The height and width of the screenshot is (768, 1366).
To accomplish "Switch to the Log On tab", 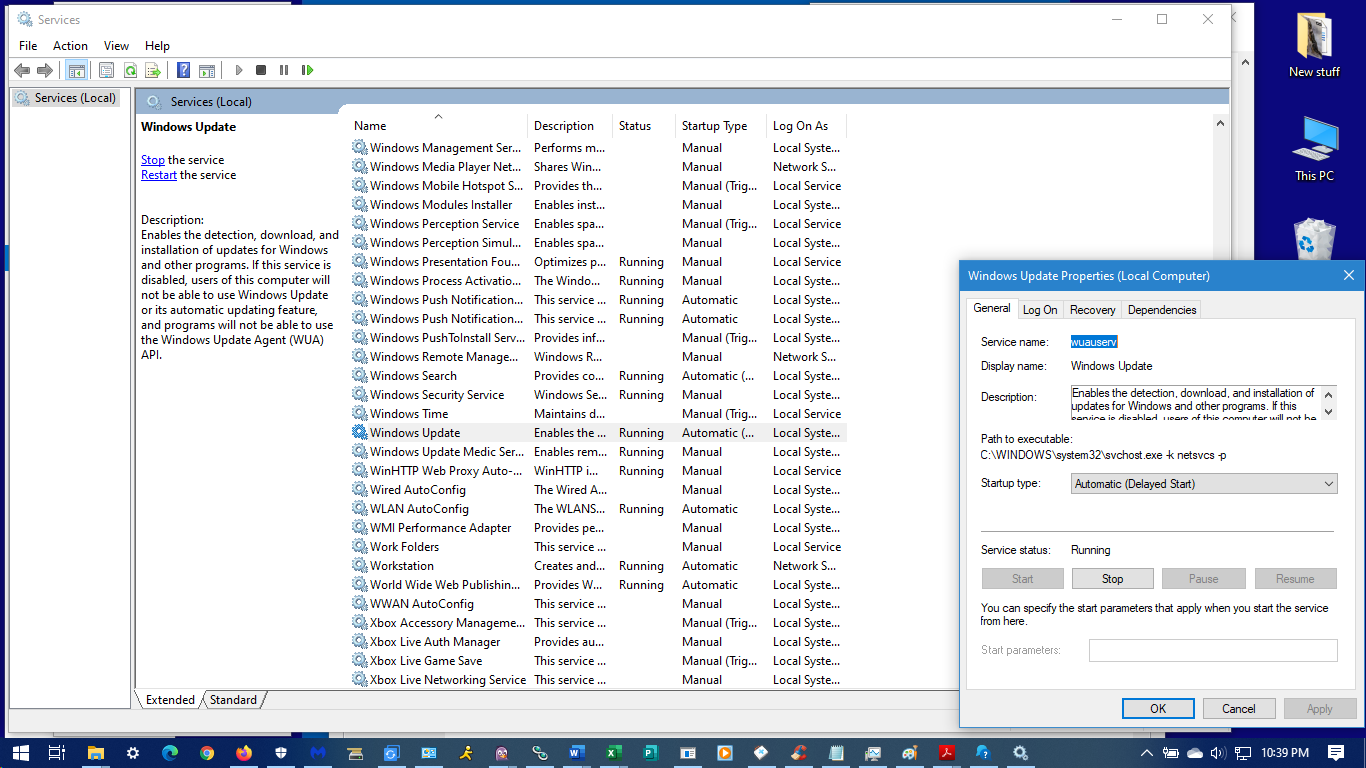I will click(1040, 310).
